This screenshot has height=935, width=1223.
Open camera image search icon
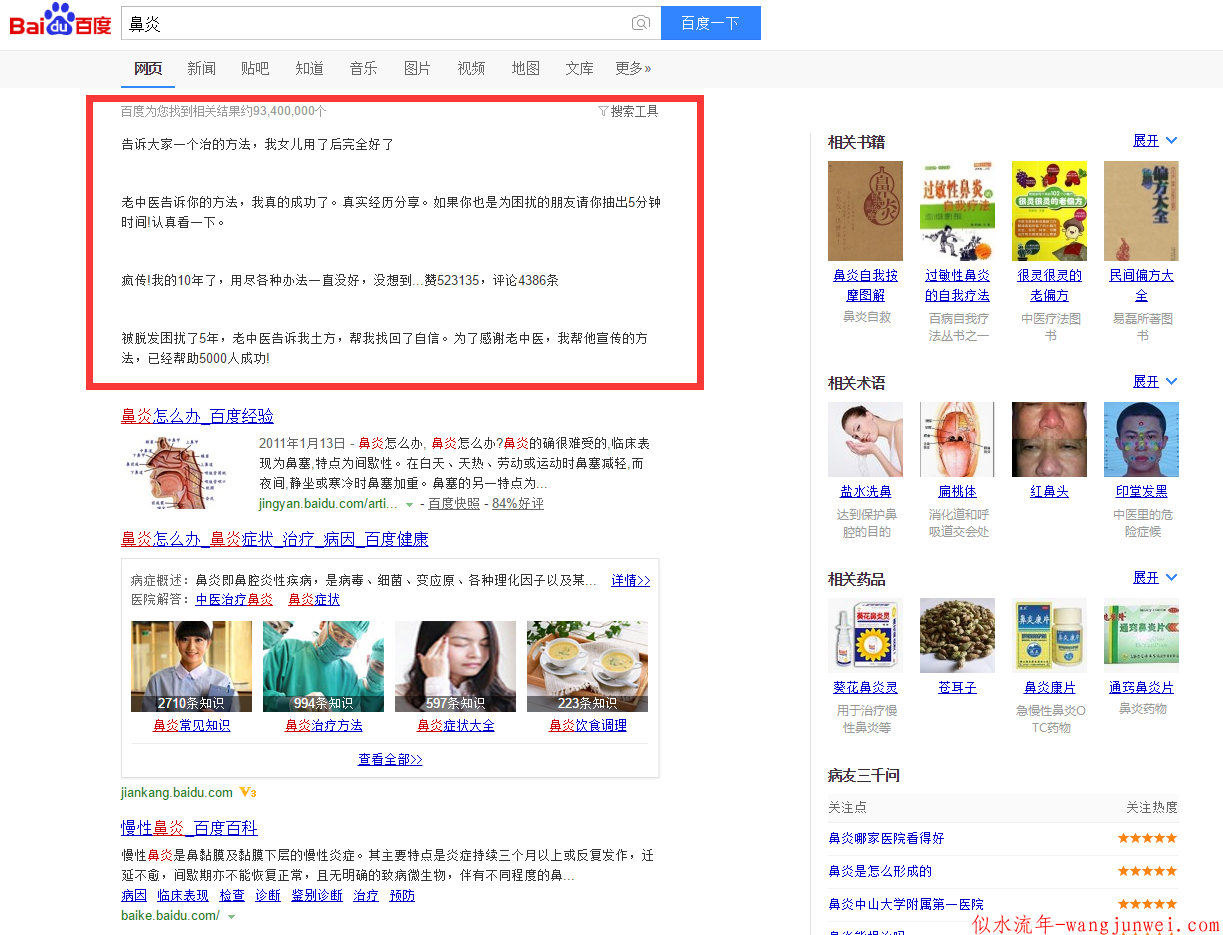click(x=641, y=23)
